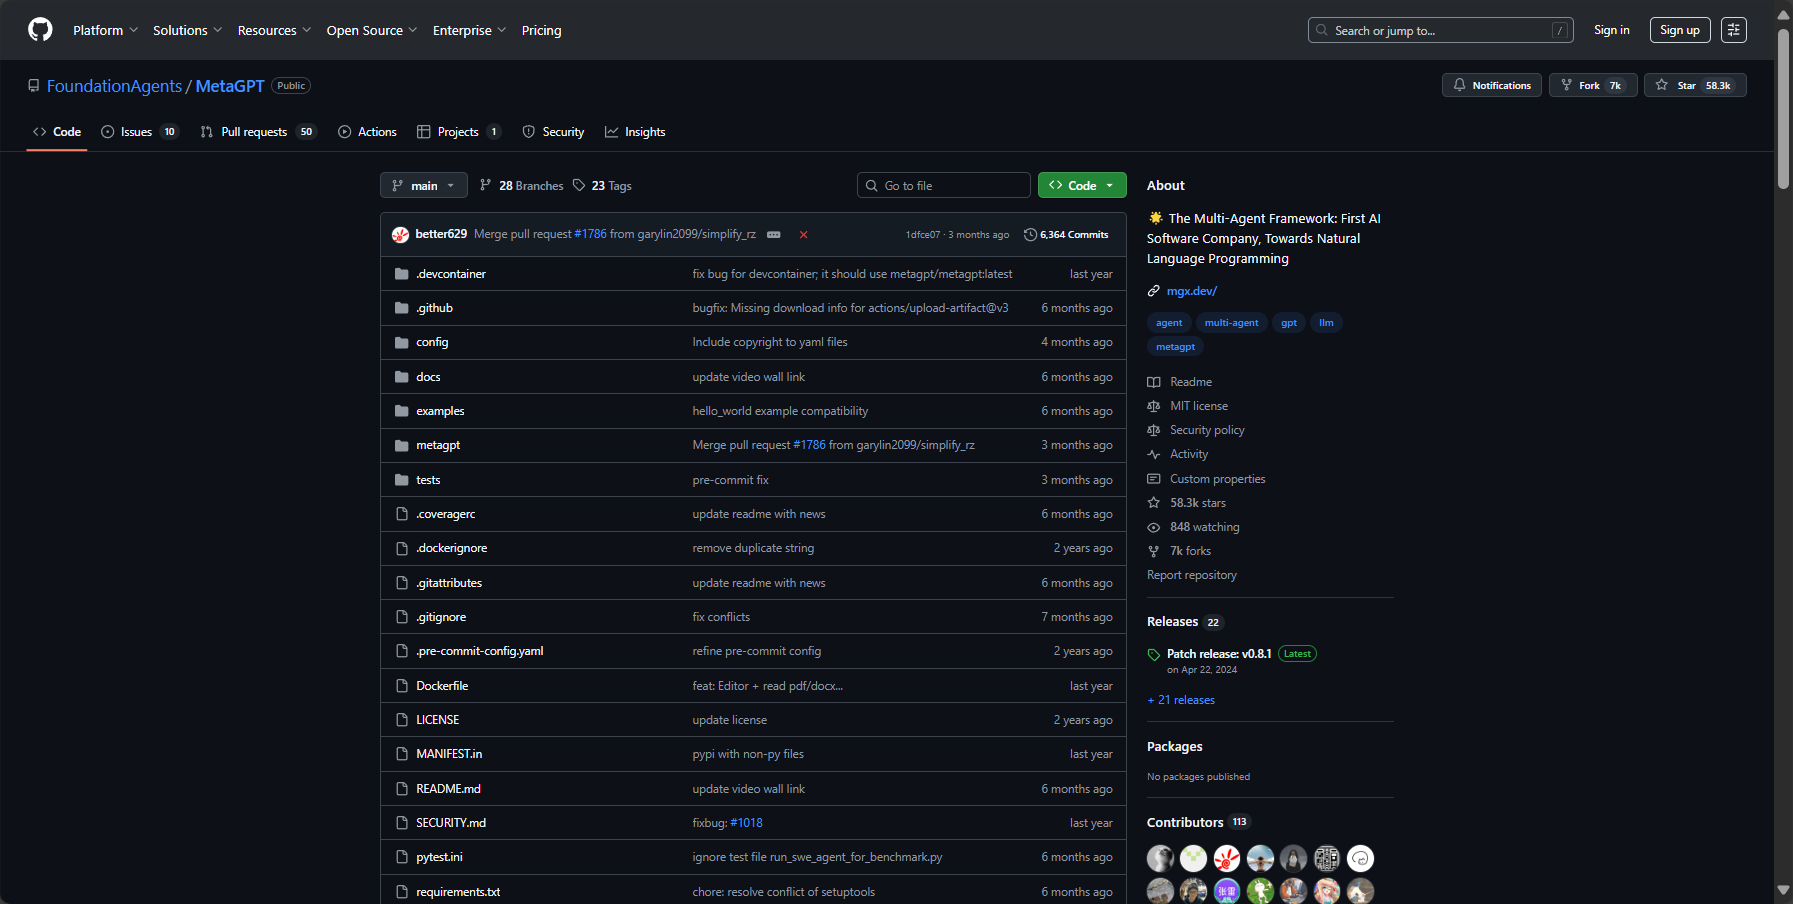
Task: Fork the repository with Fork button
Action: 1593,85
